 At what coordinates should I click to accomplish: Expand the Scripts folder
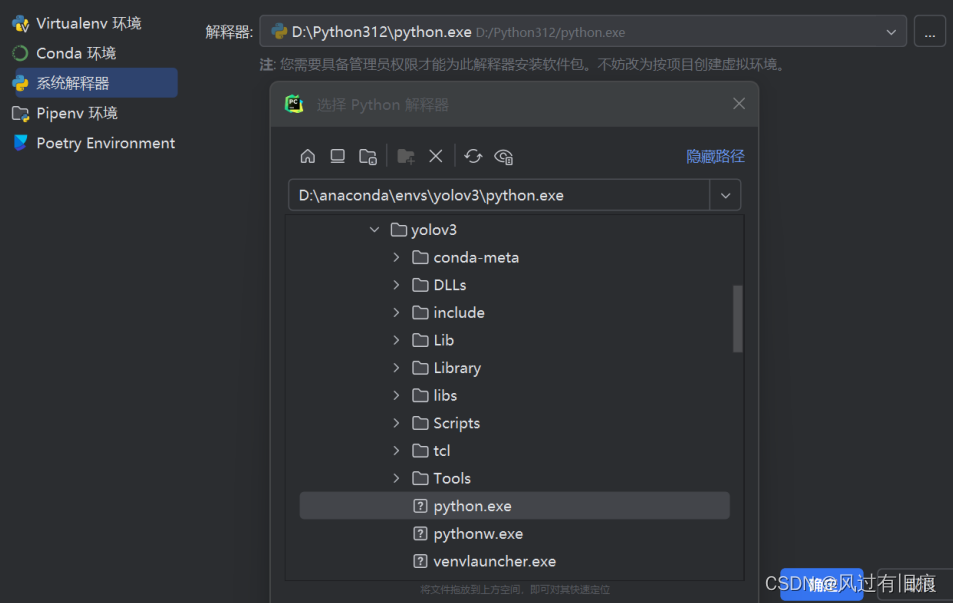pos(396,423)
